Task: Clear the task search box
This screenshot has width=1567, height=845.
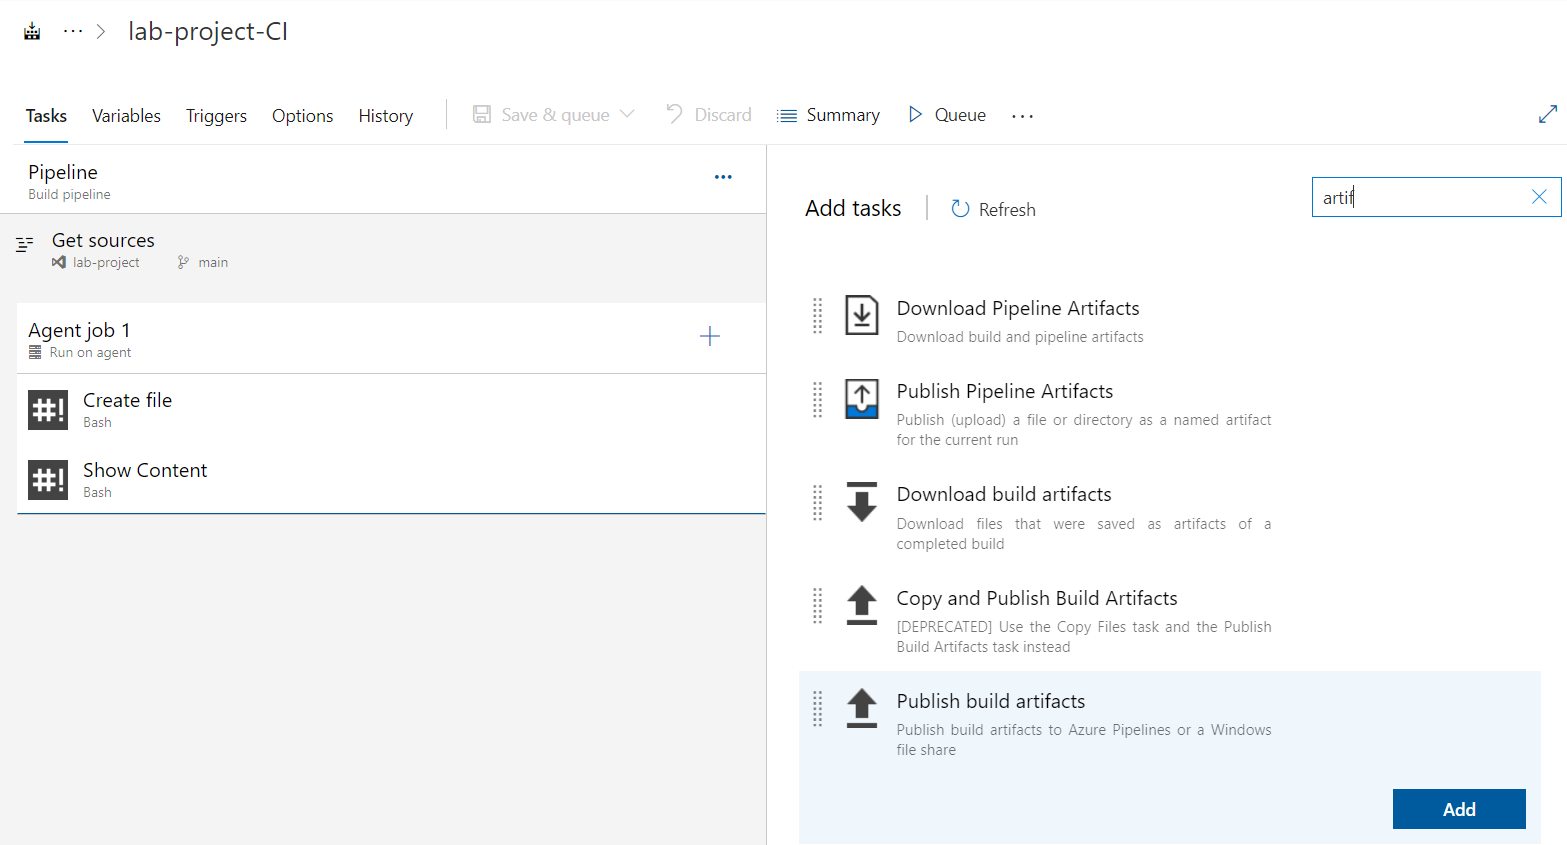Action: pos(1539,197)
